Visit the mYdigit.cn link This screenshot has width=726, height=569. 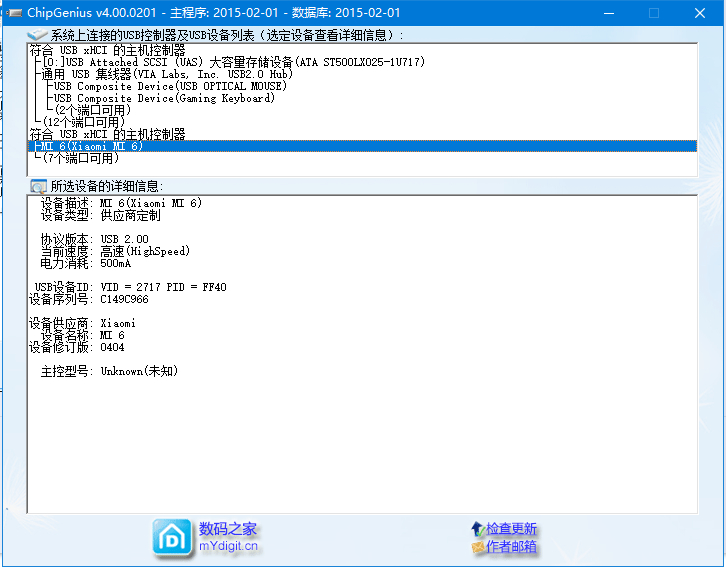228,546
